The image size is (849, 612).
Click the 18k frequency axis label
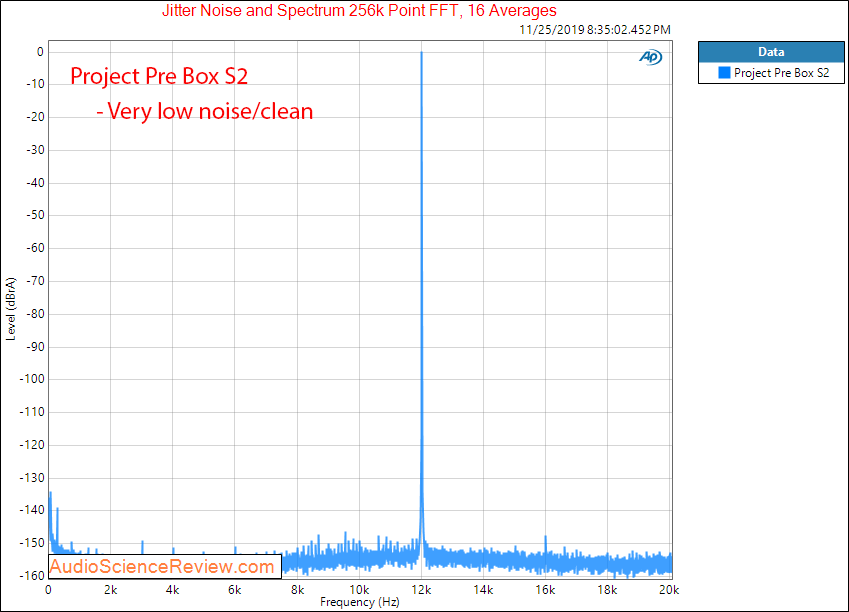click(x=607, y=590)
